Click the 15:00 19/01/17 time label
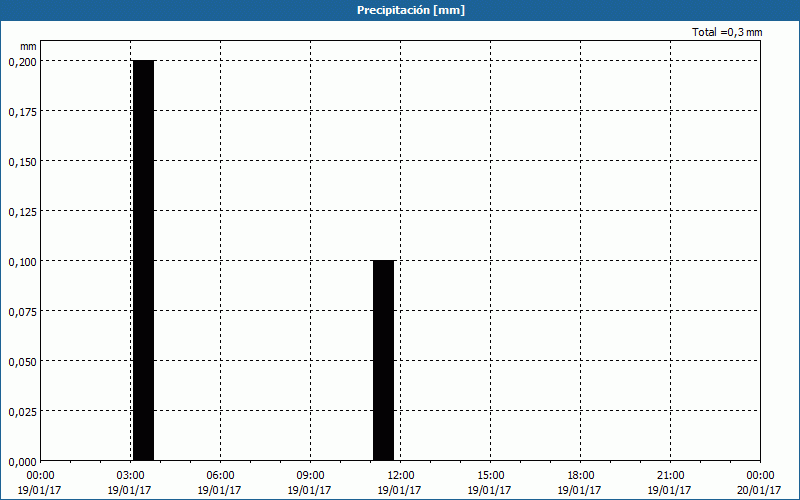800x500 pixels. [x=490, y=483]
